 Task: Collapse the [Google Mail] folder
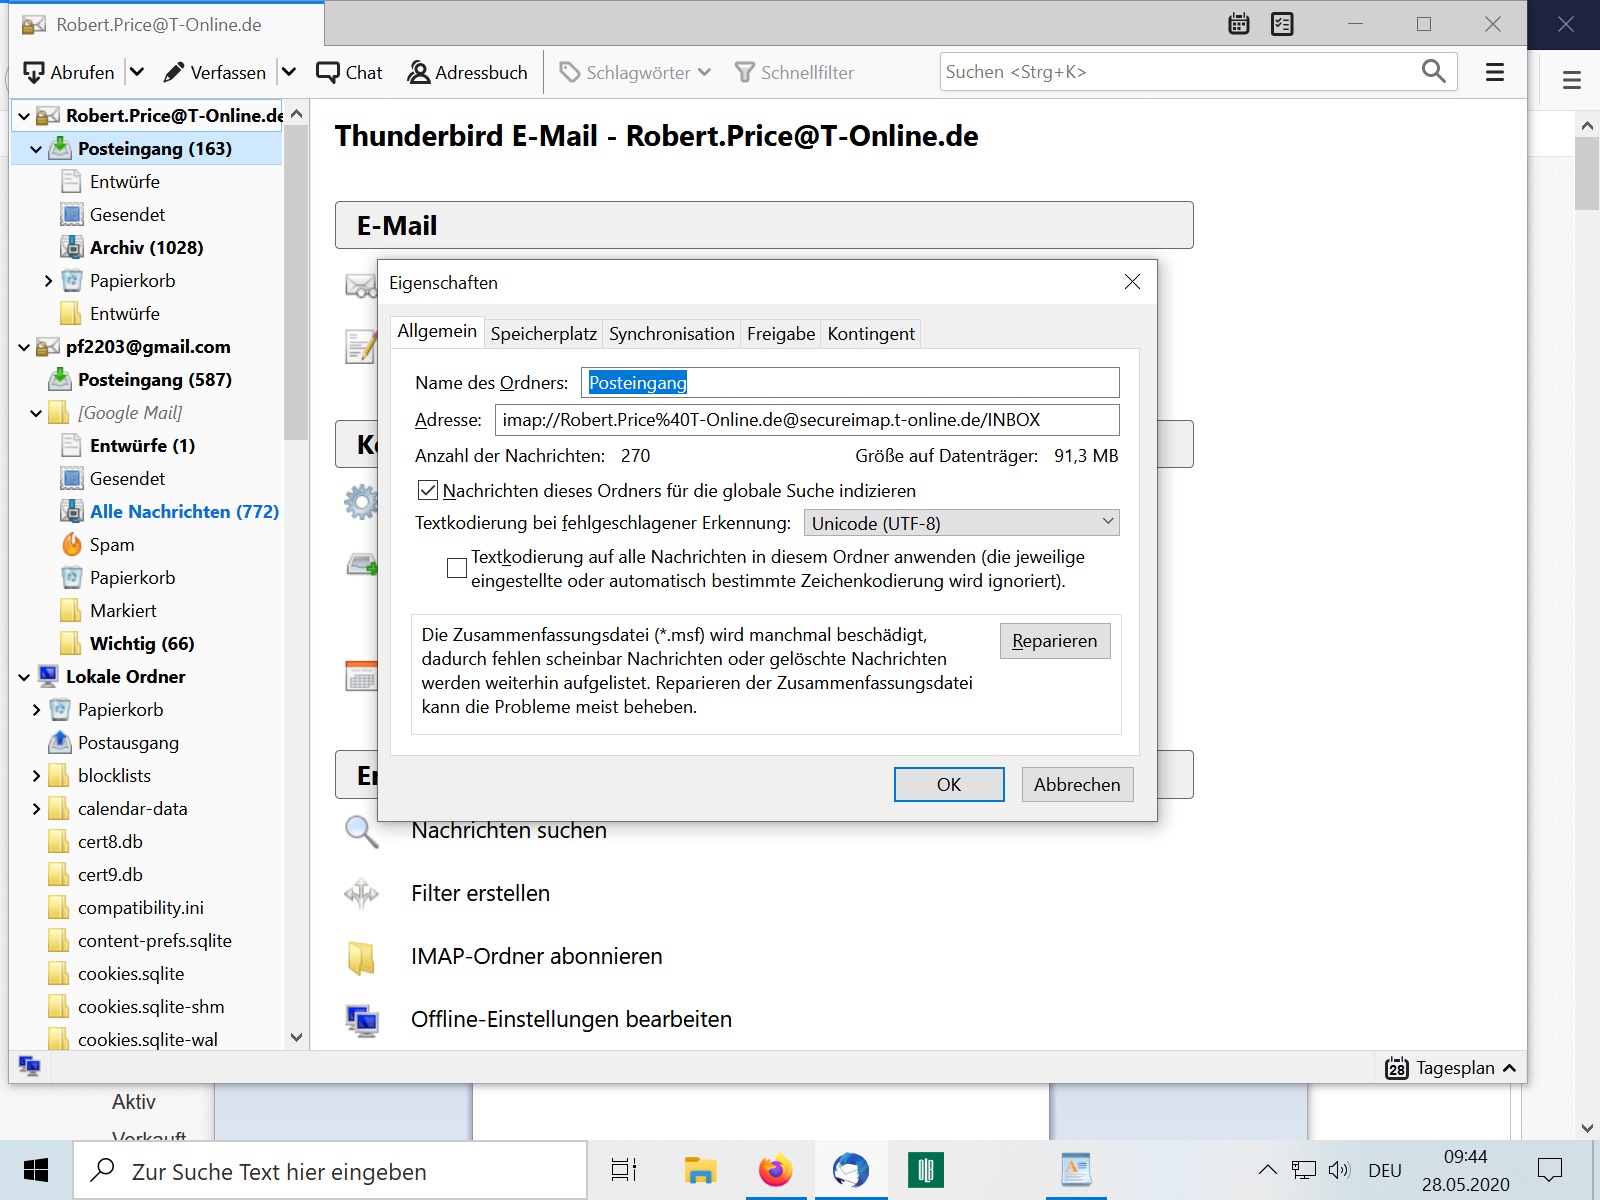tap(36, 413)
